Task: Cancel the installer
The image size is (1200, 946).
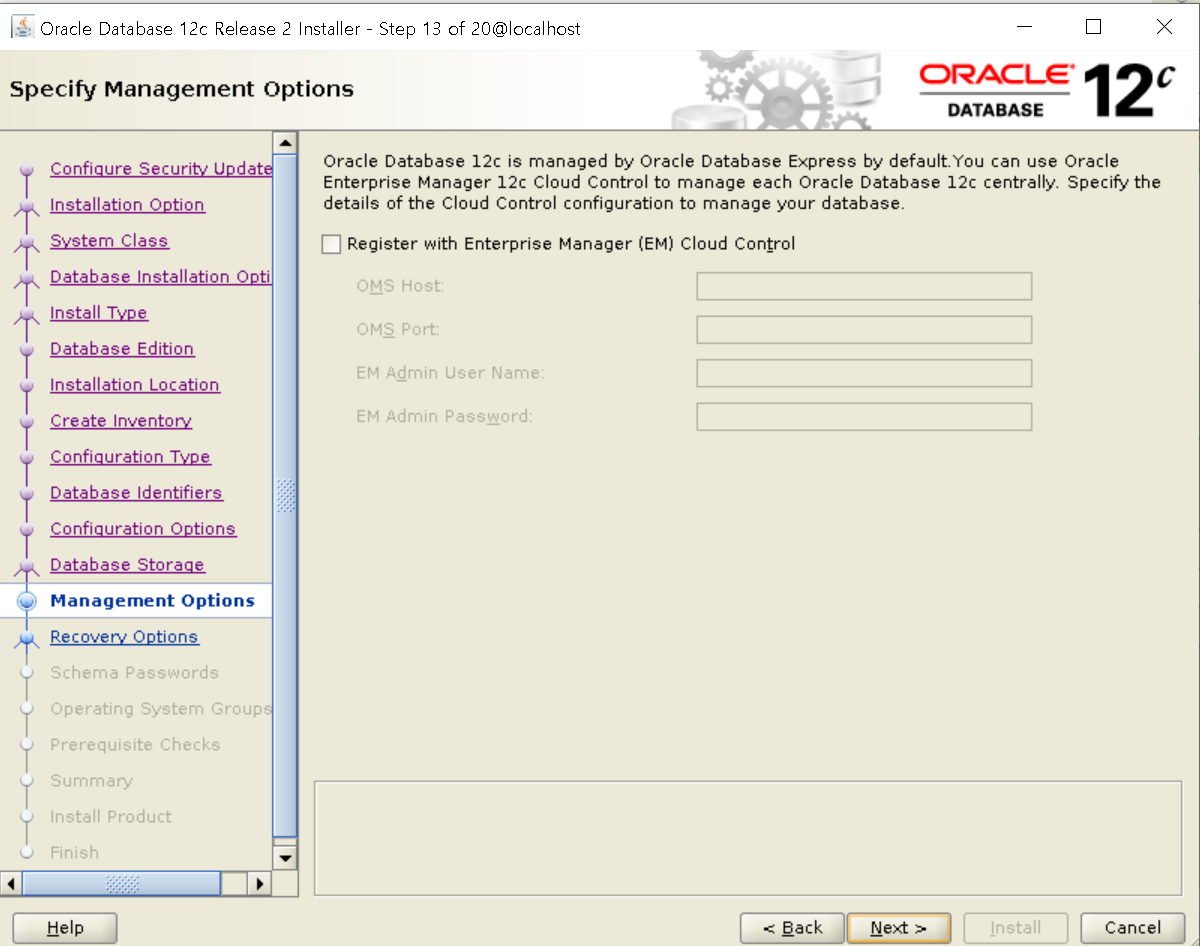Action: [x=1133, y=928]
